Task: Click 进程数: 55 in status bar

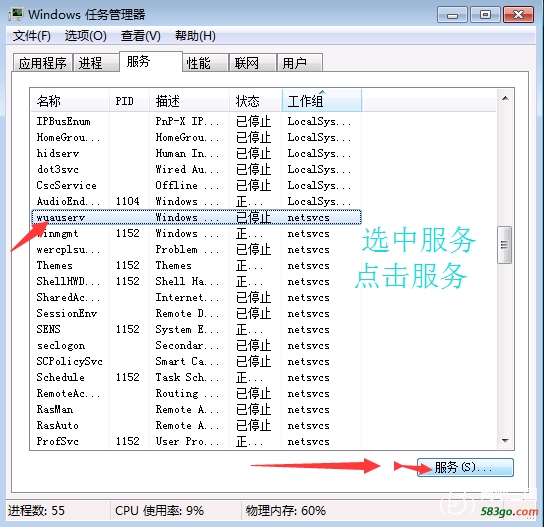Action: (36, 511)
